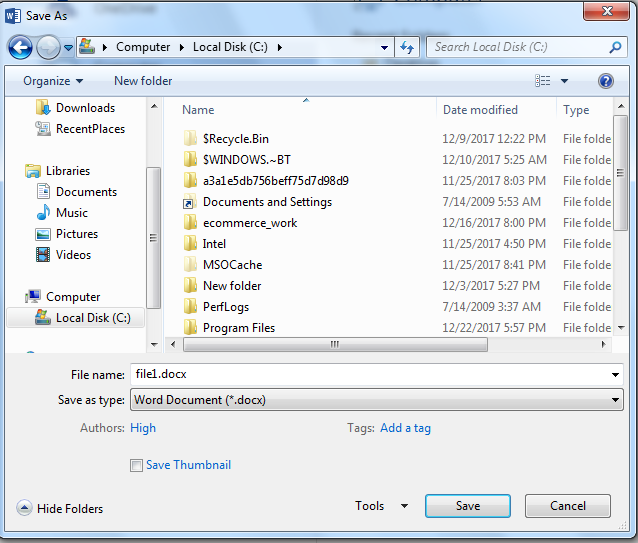This screenshot has height=543, width=638.
Task: Click the Save button
Action: pyautogui.click(x=468, y=506)
